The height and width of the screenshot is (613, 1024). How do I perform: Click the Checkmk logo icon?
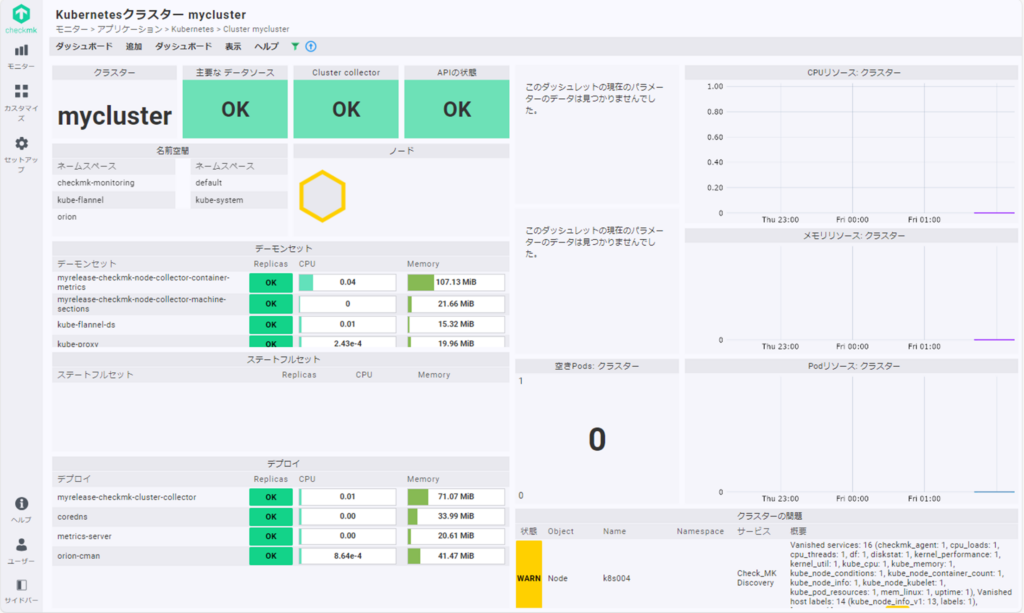click(21, 14)
